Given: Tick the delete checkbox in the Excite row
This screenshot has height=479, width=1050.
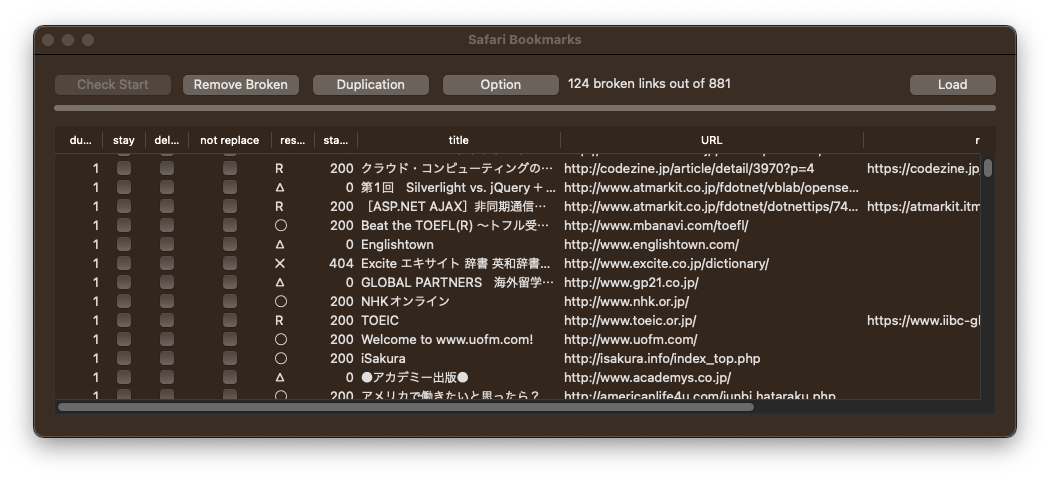Looking at the screenshot, I should 167,264.
